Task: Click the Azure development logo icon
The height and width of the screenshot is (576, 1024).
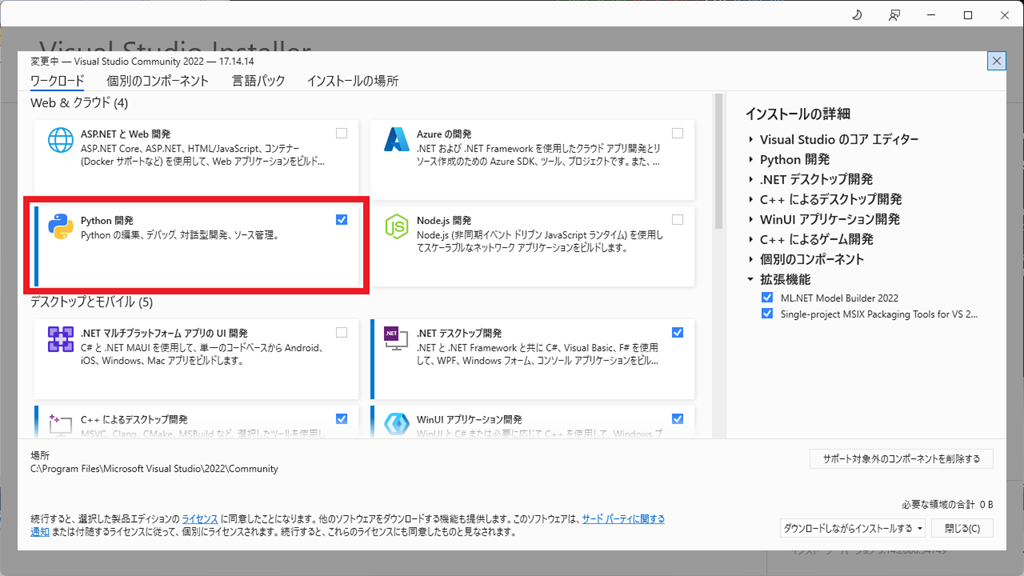Action: click(x=396, y=140)
